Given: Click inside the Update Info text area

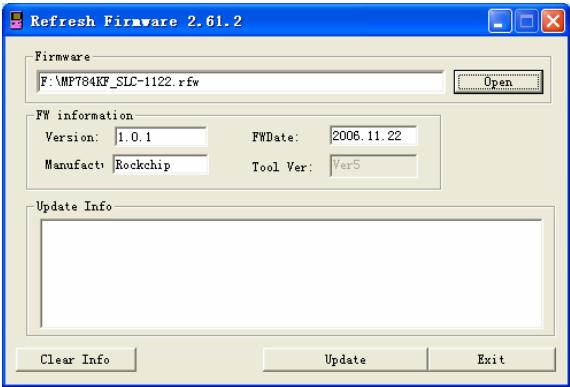Looking at the screenshot, I should tap(291, 274).
